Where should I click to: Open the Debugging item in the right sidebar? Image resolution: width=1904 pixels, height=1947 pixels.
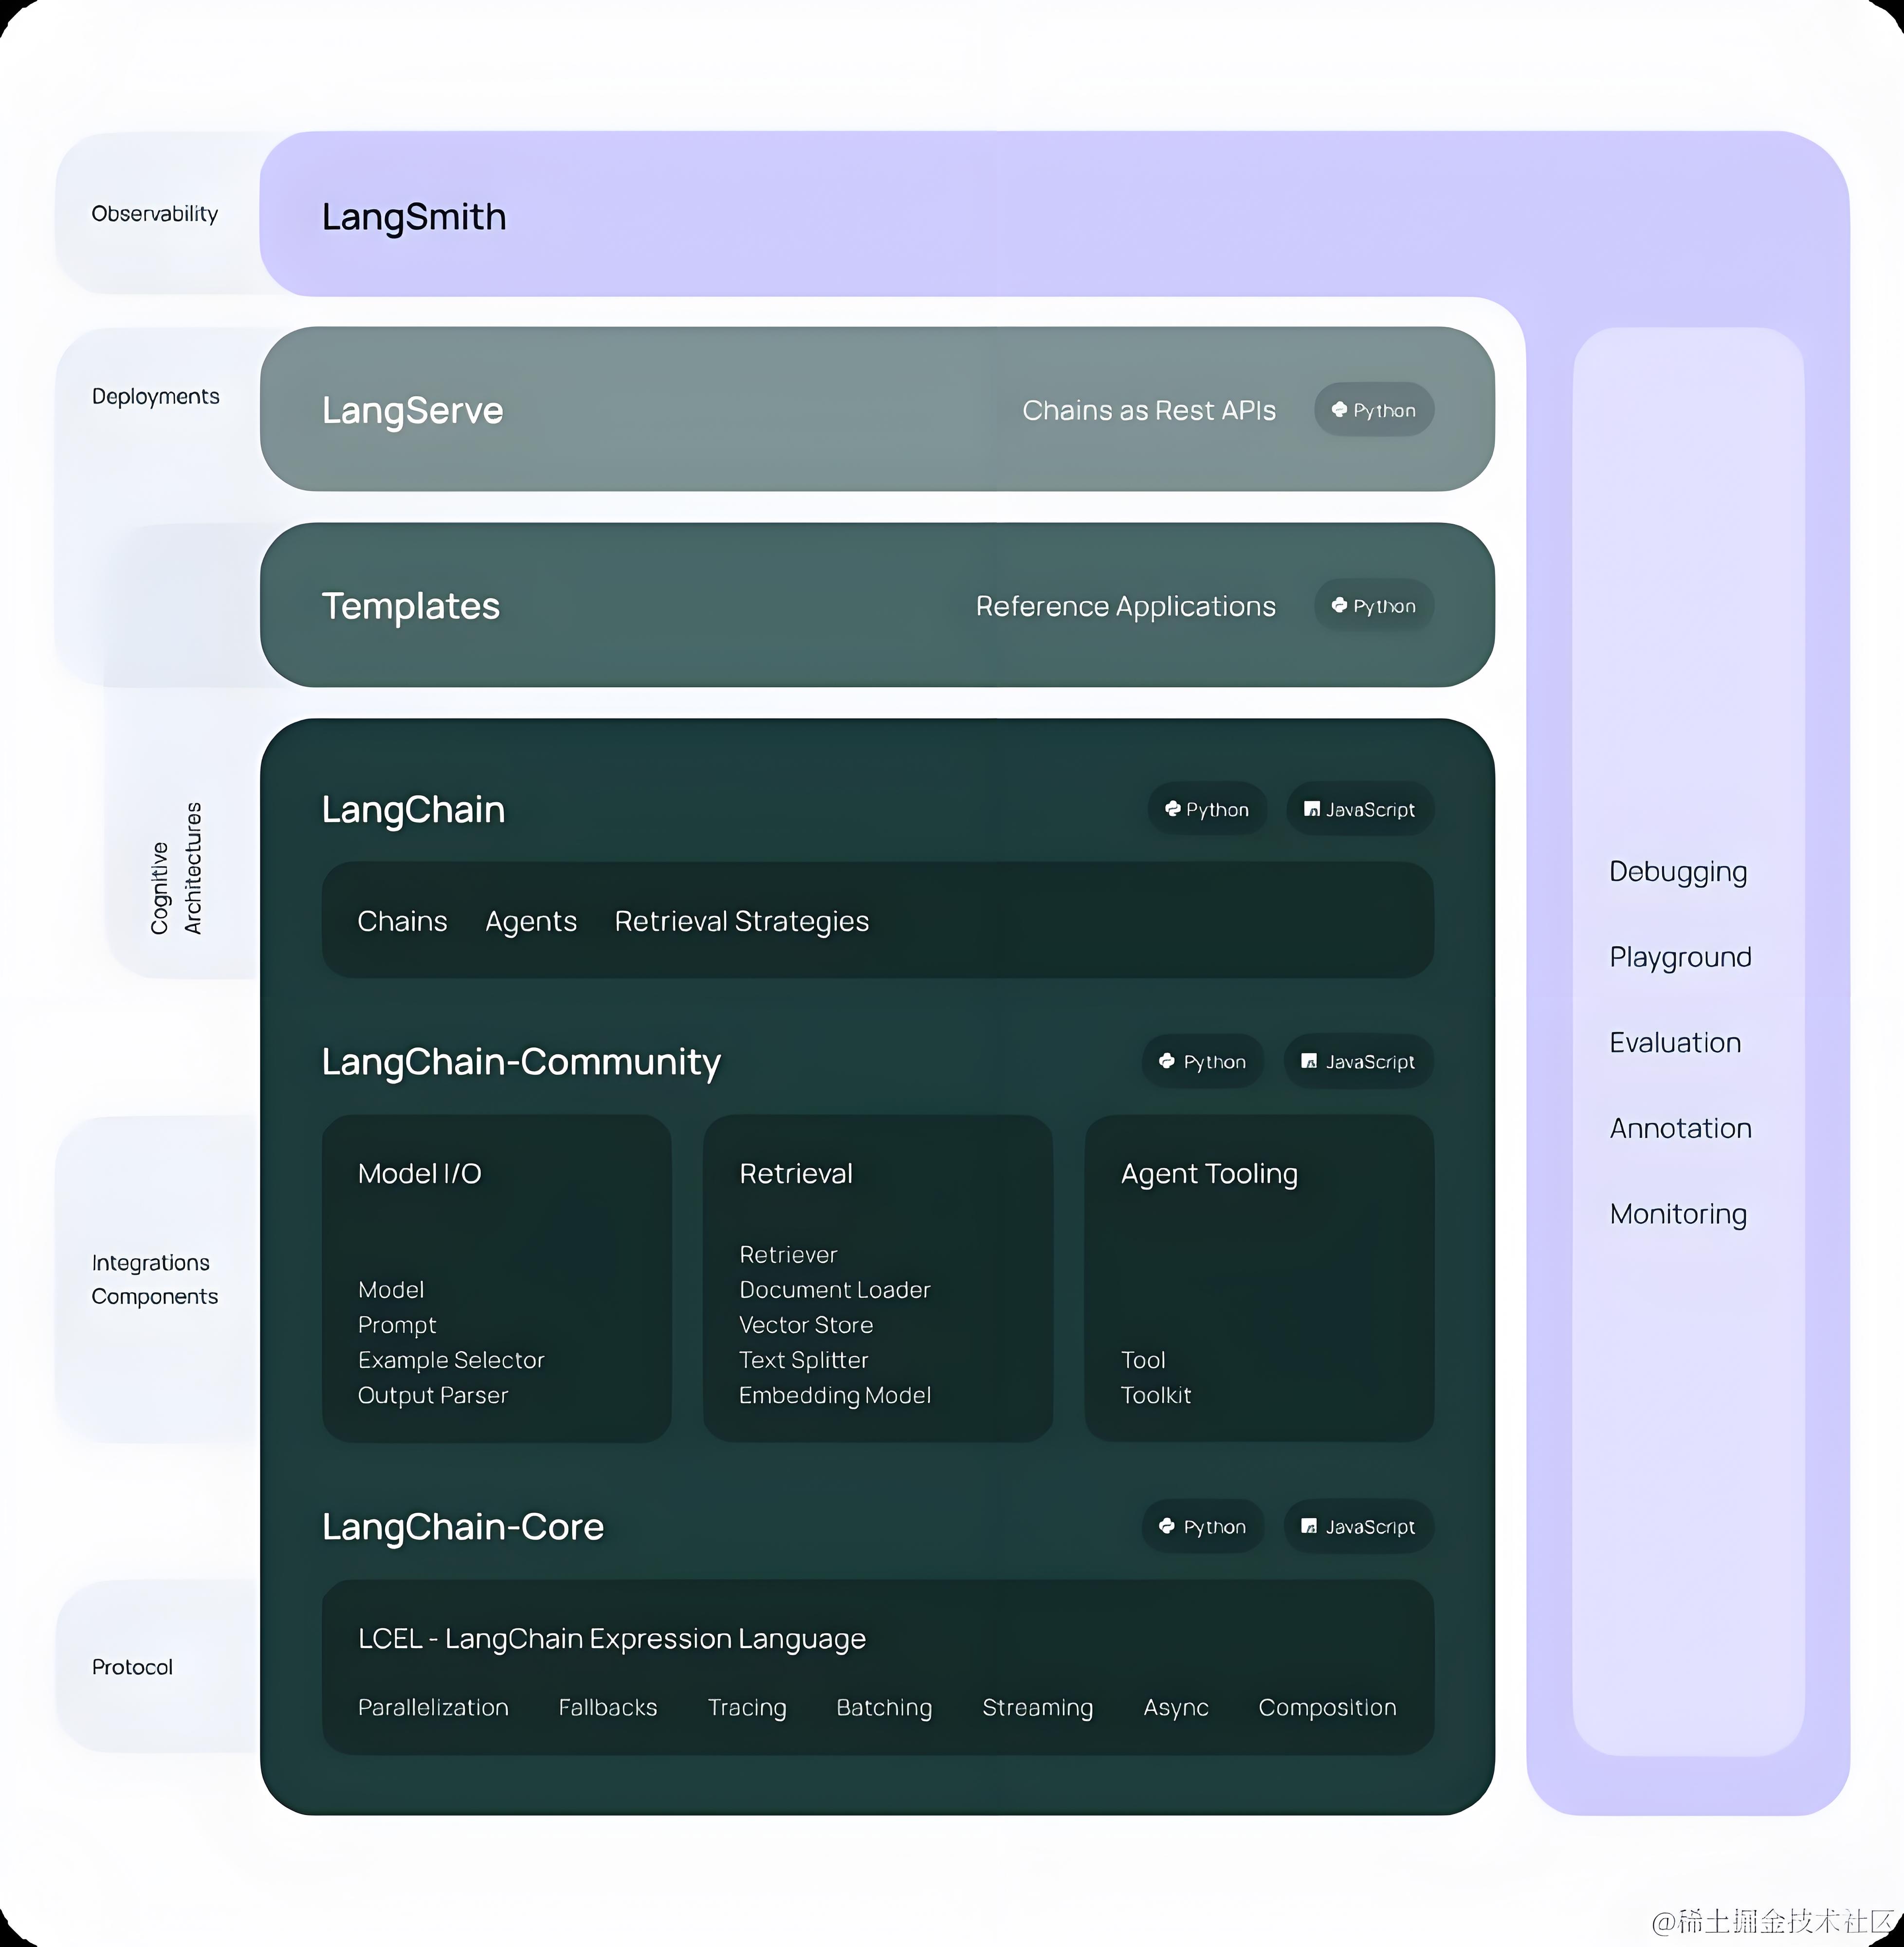(1678, 871)
